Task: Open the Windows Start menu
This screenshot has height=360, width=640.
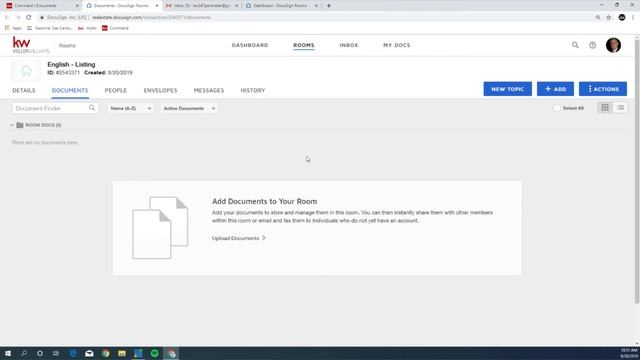Action: click(x=8, y=353)
